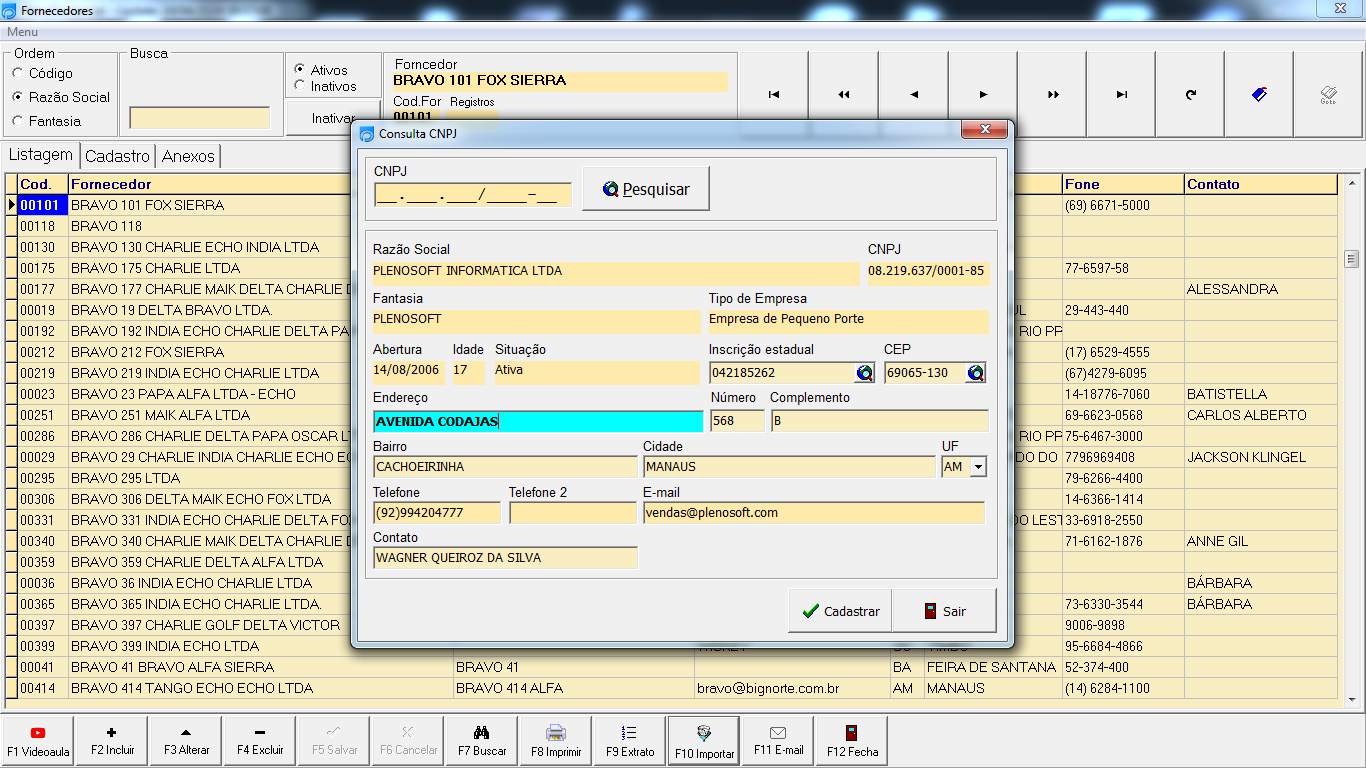
Task: Click phone cell (69) 6671-5000
Action: pyautogui.click(x=1123, y=205)
